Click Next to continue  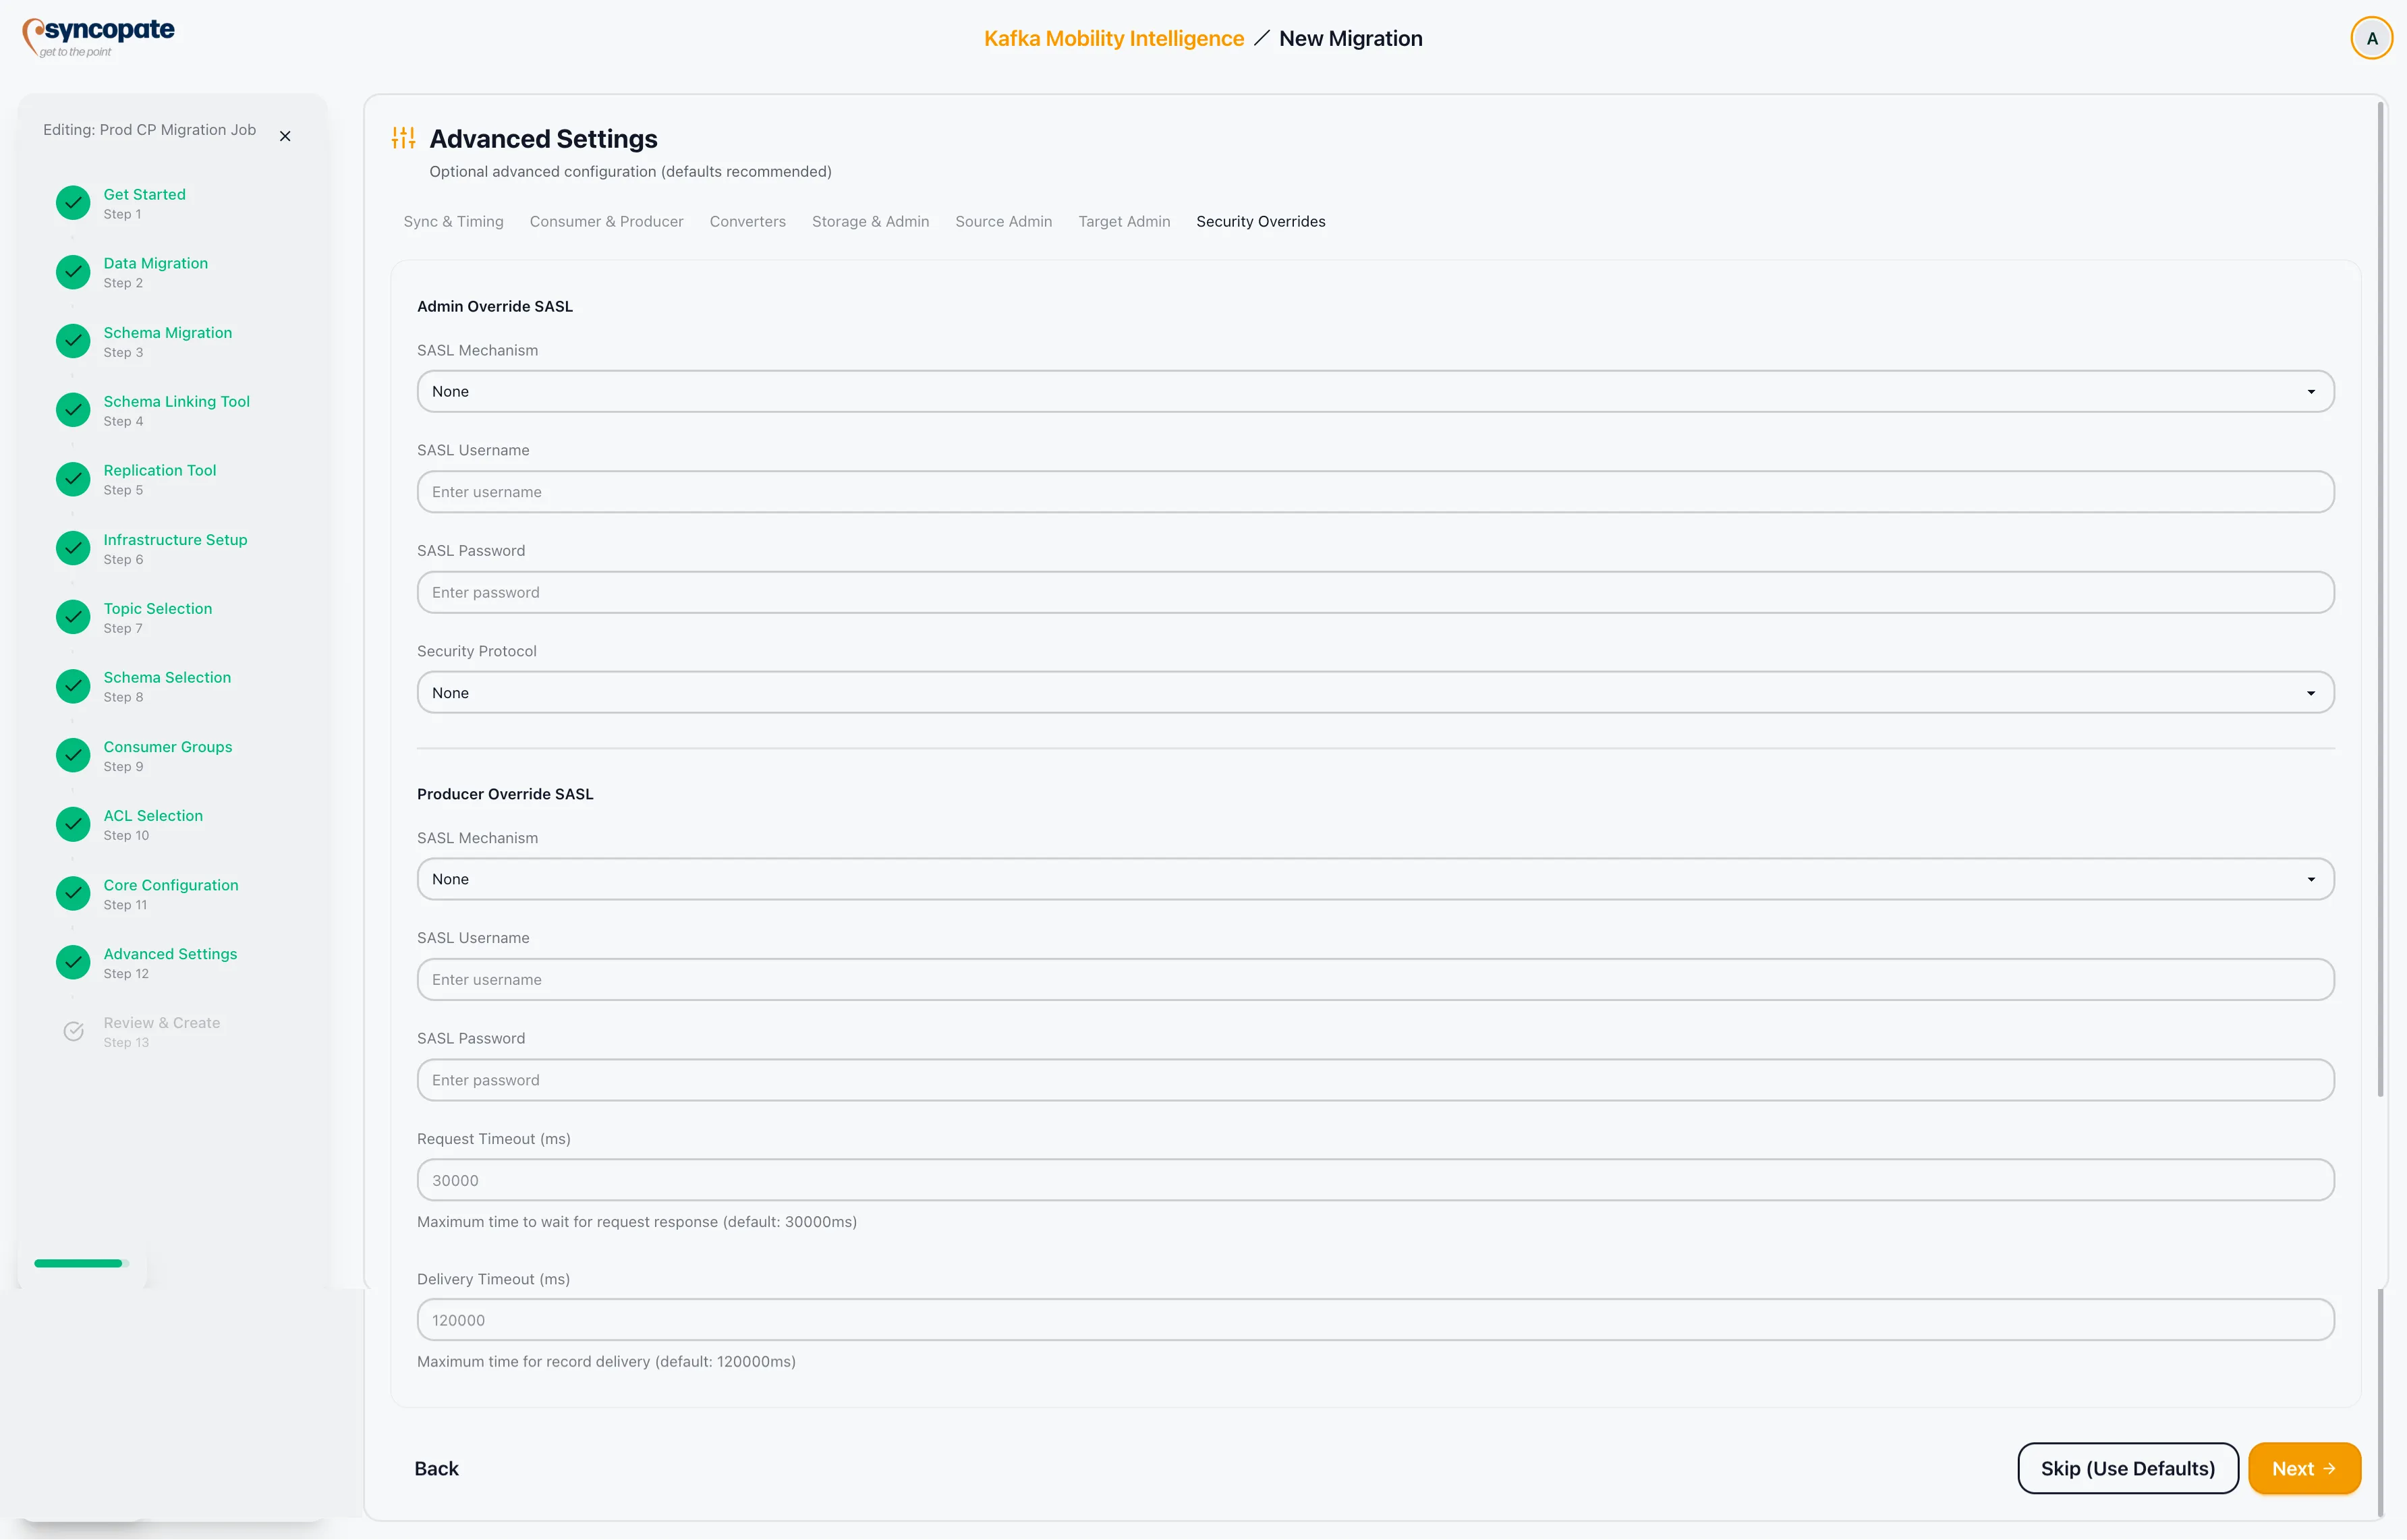[2303, 1467]
